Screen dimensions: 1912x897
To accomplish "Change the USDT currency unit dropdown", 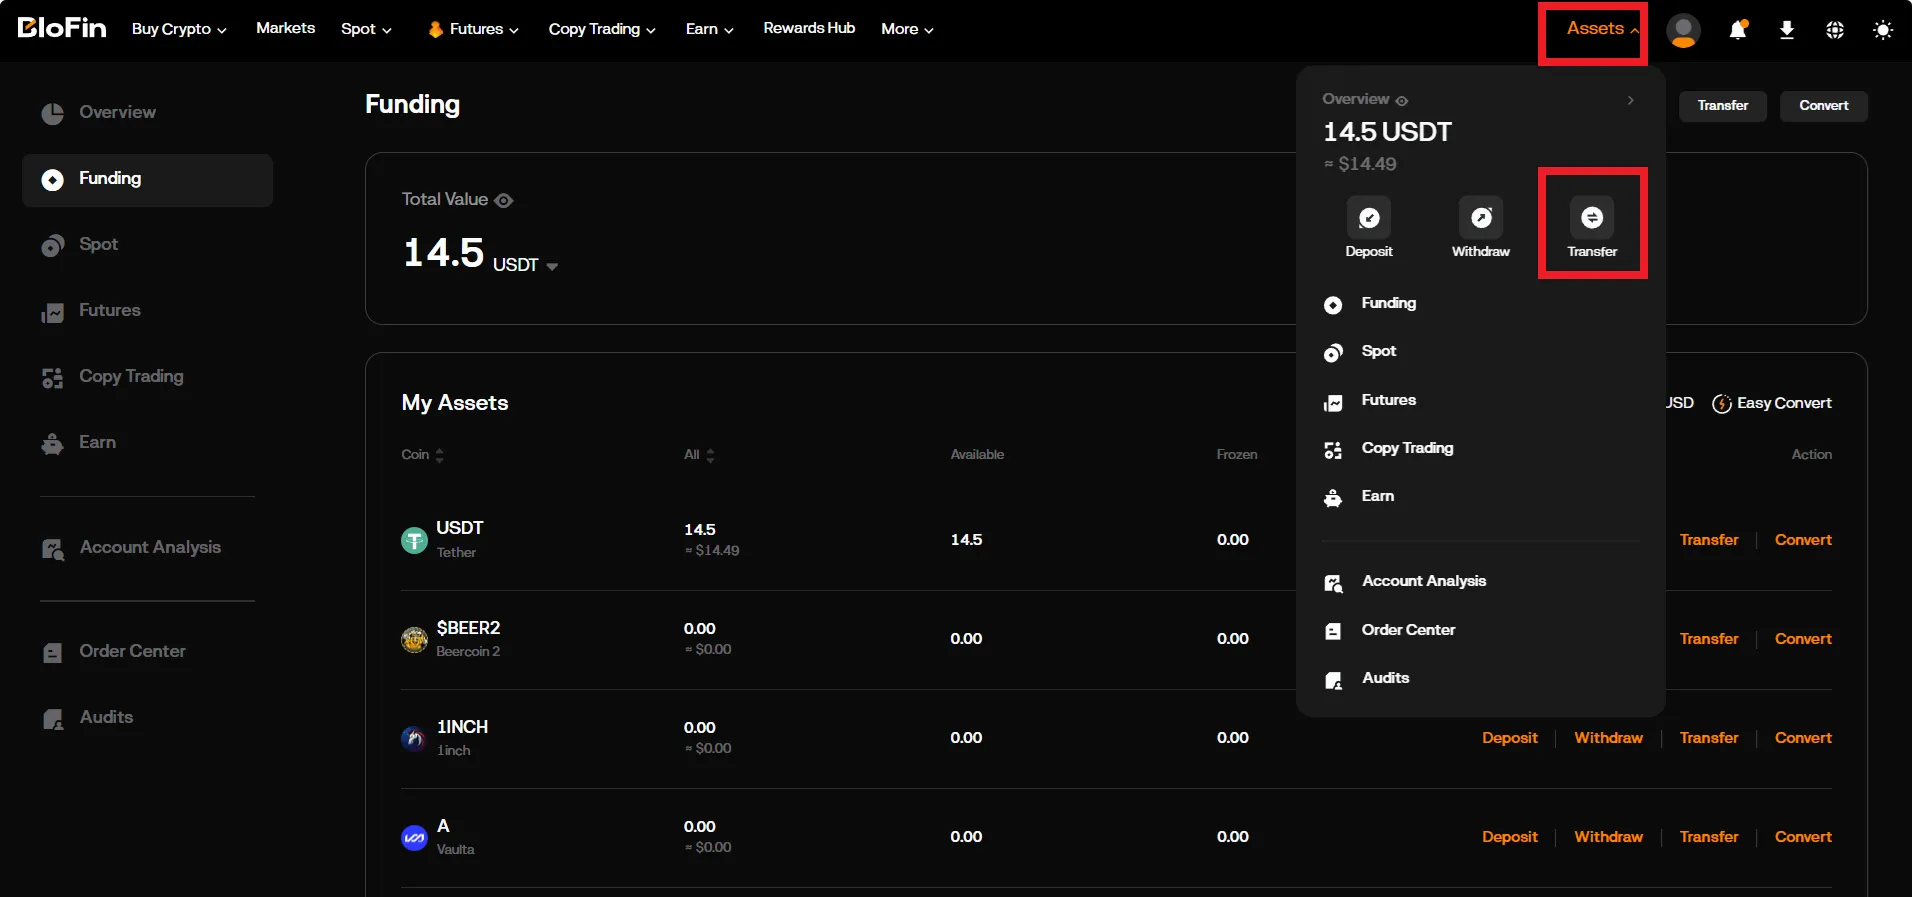I will (x=526, y=265).
